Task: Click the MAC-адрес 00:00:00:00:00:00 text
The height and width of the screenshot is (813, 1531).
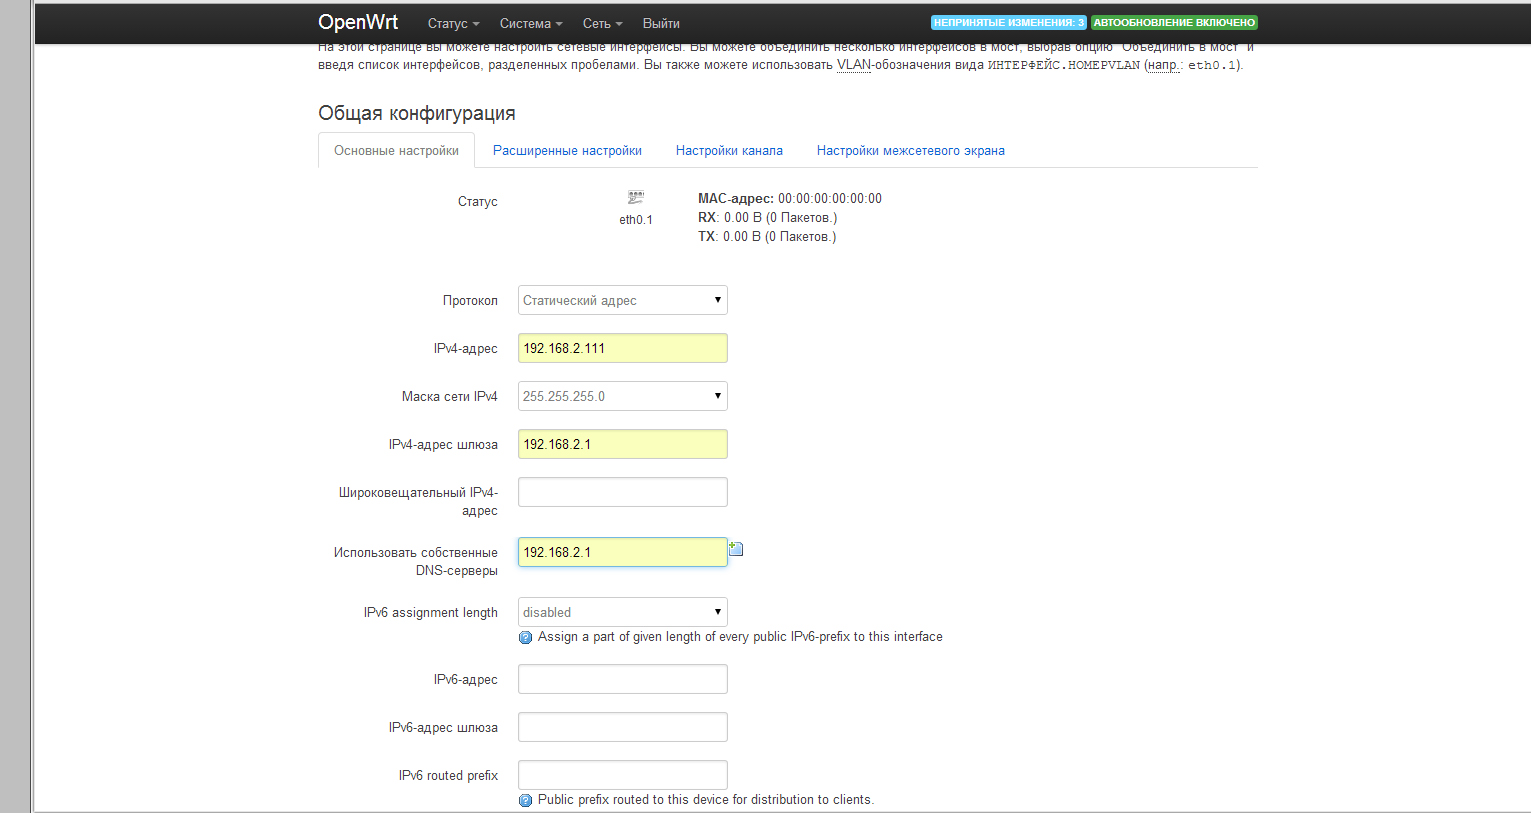Action: 790,199
